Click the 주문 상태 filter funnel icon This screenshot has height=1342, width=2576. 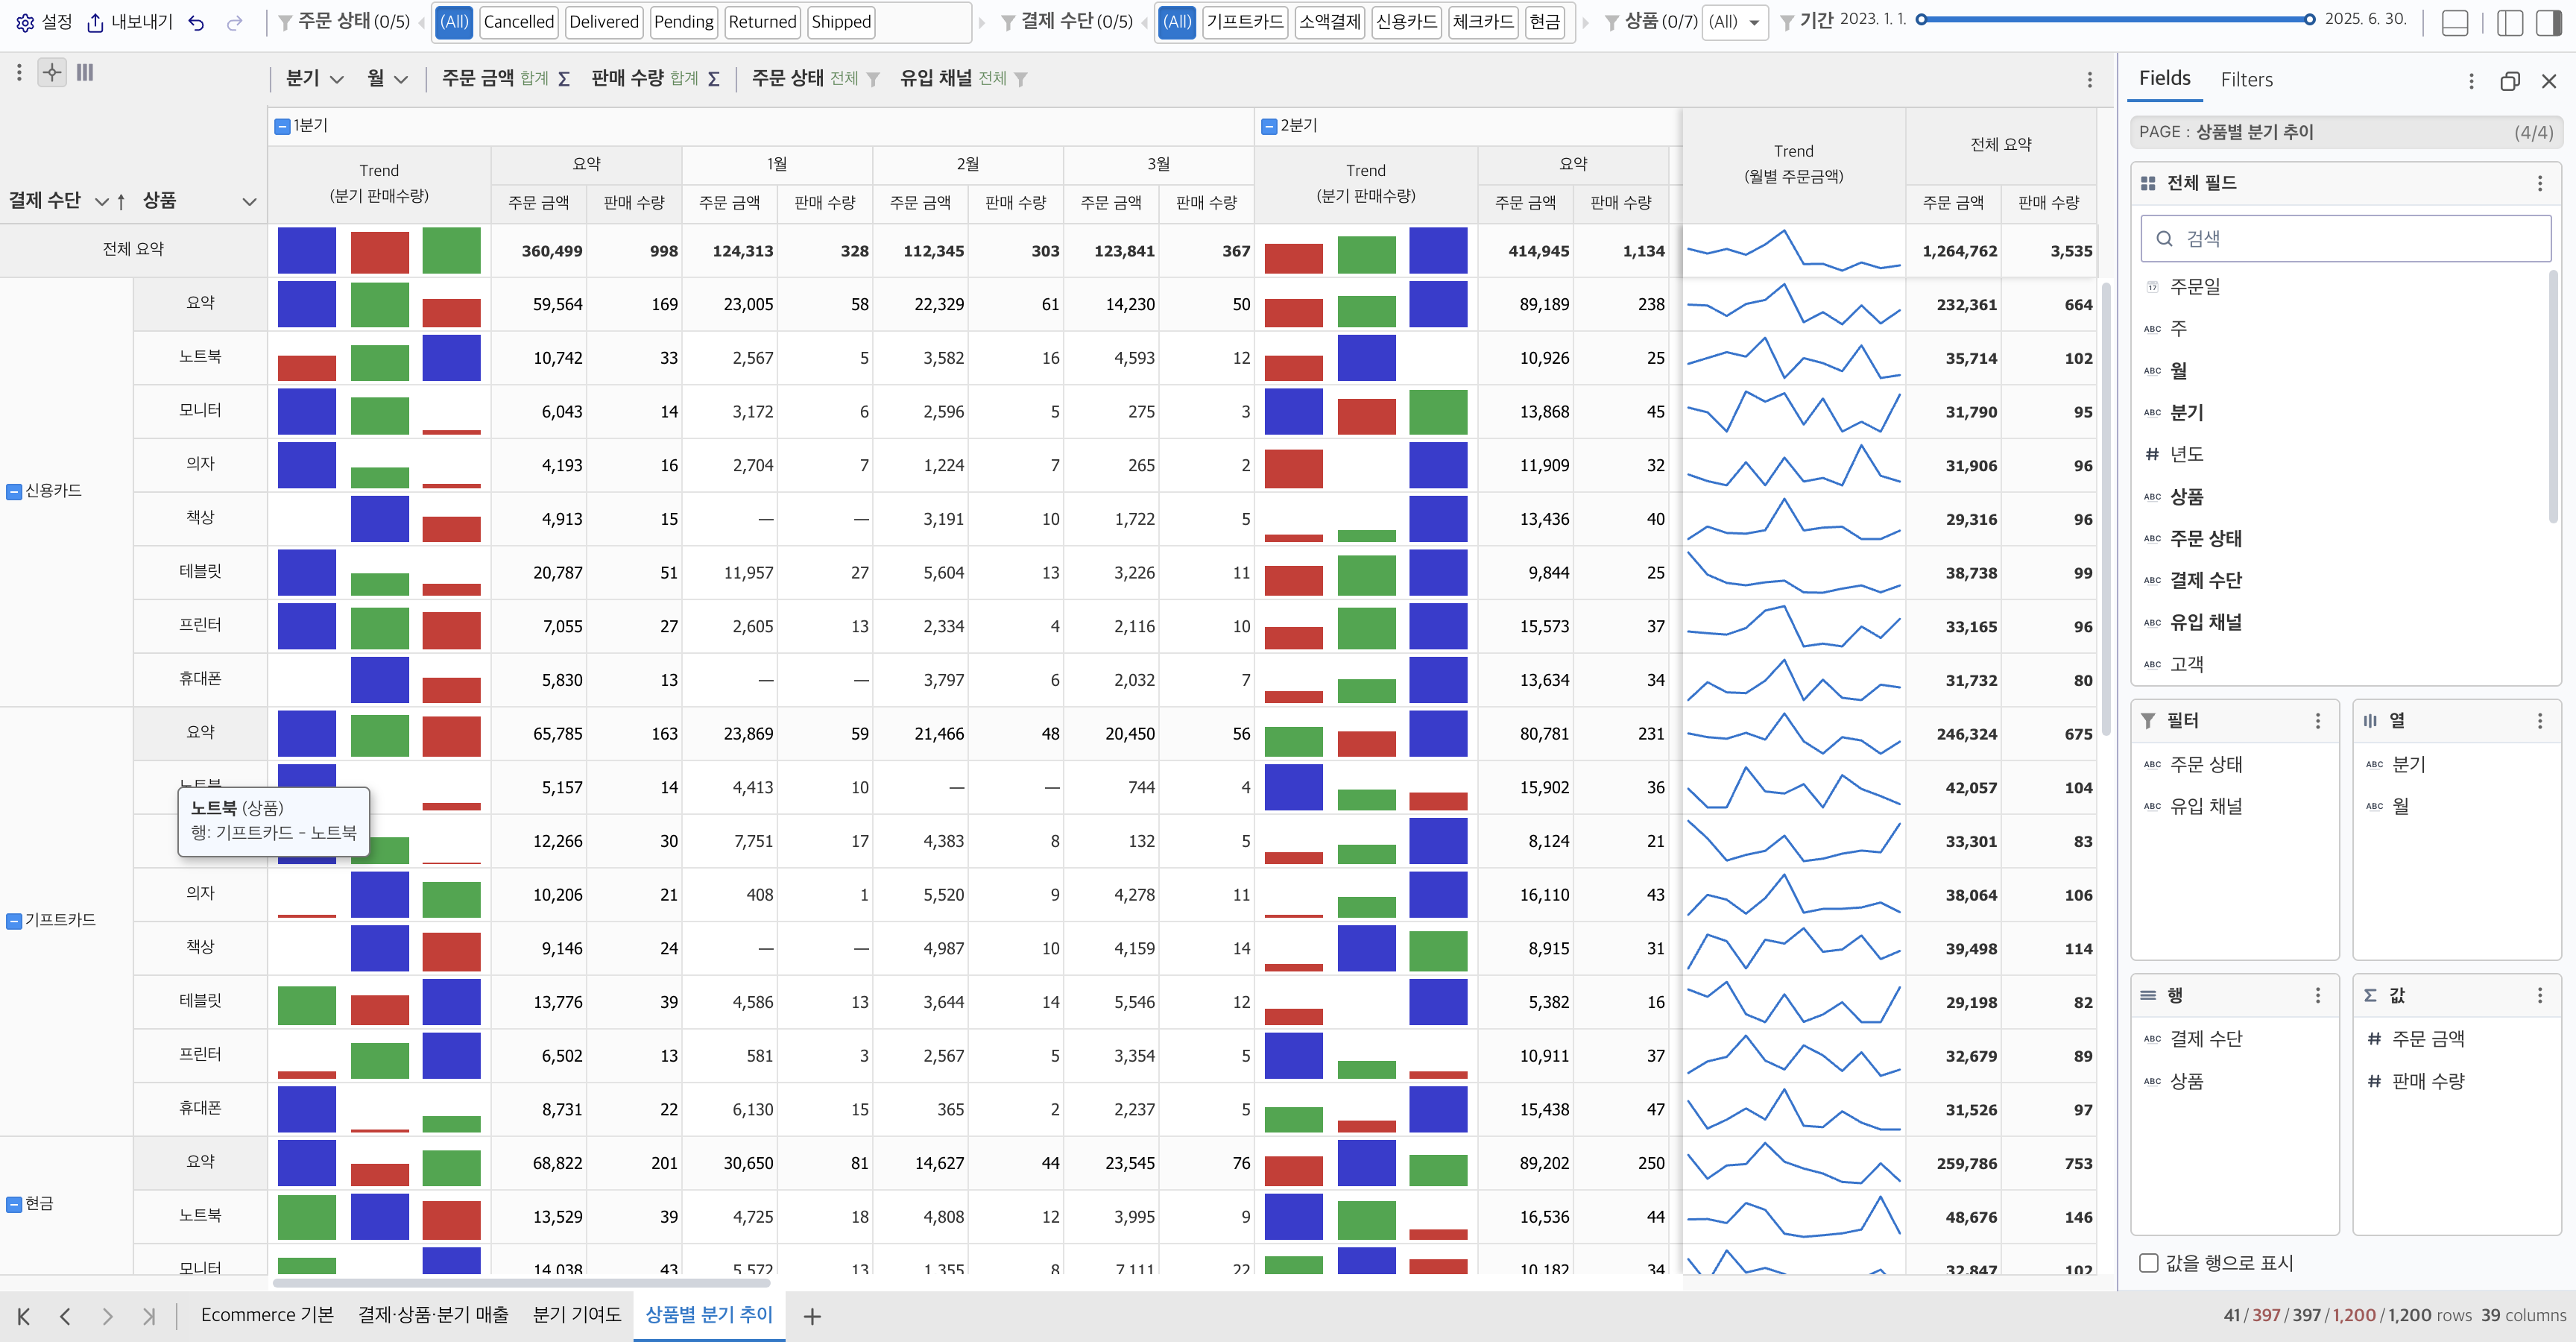click(285, 22)
